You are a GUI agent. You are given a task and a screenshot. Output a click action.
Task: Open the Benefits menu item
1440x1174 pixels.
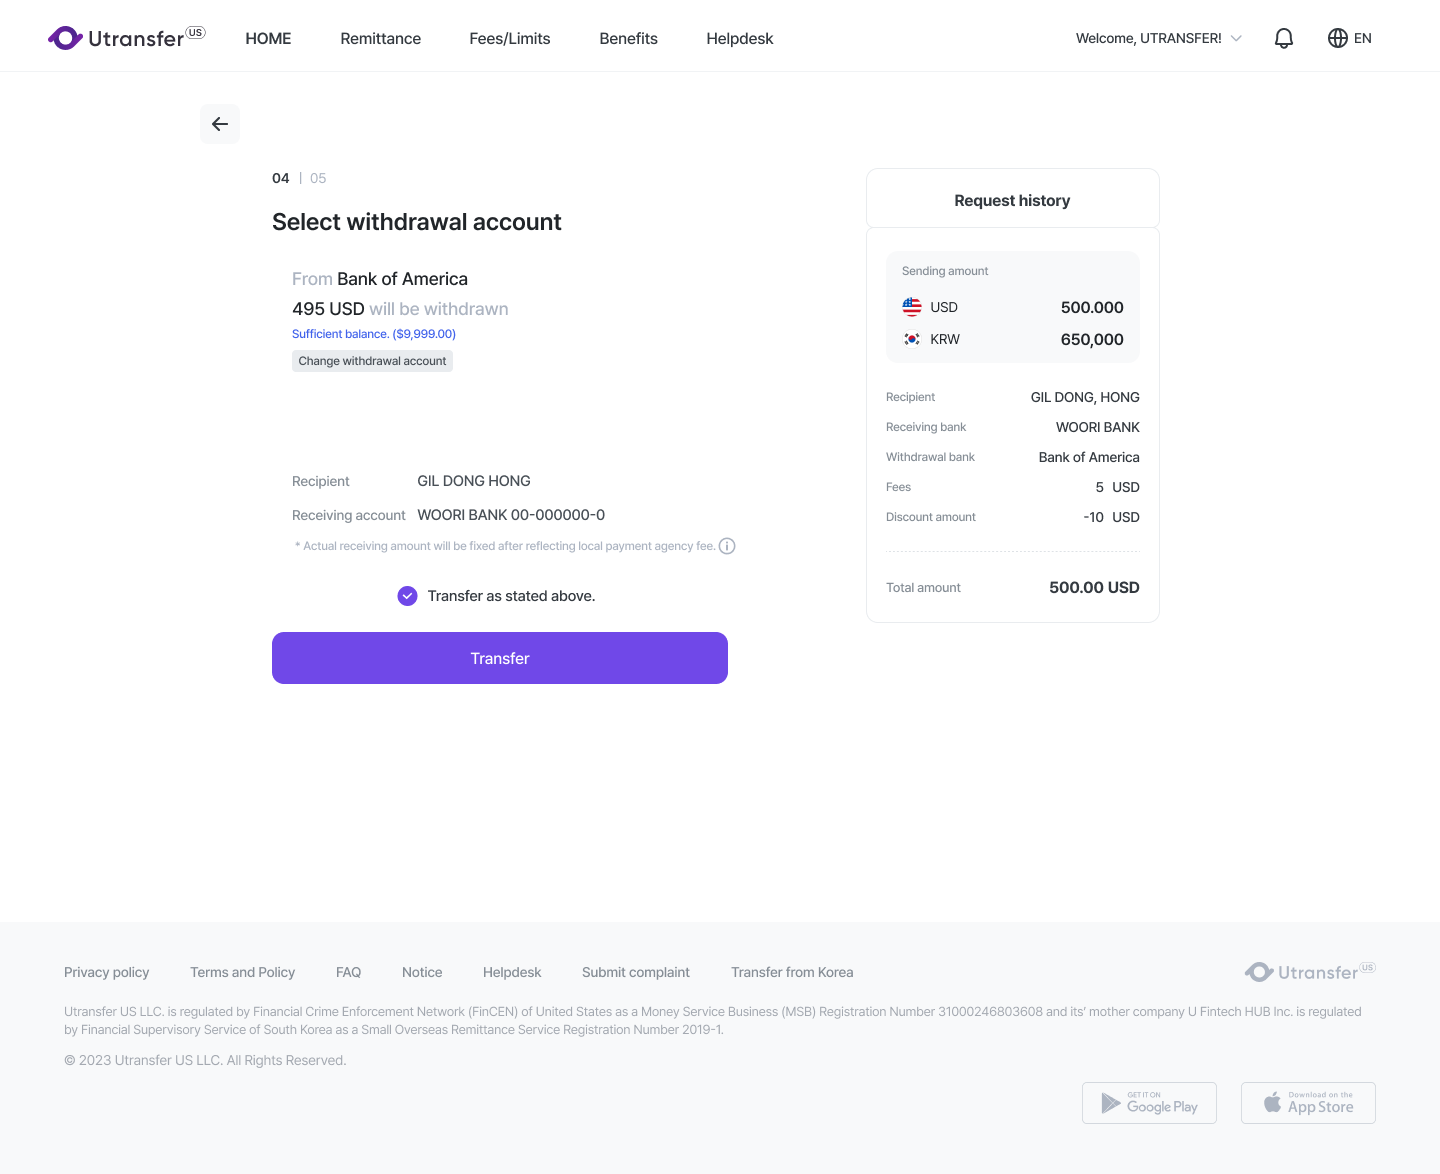628,38
